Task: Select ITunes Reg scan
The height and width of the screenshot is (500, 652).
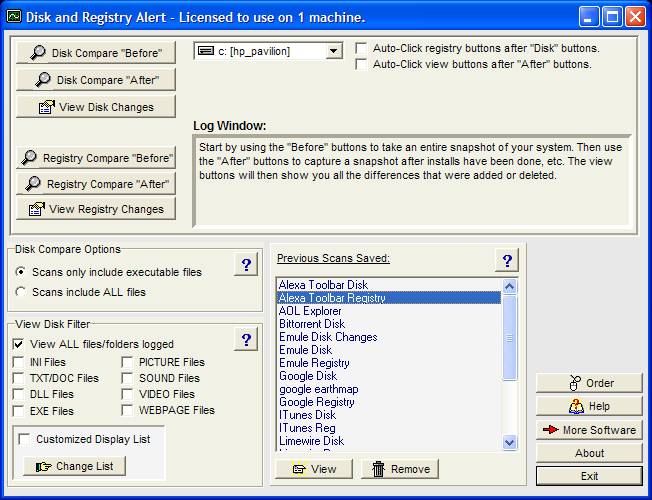Action: [389, 428]
